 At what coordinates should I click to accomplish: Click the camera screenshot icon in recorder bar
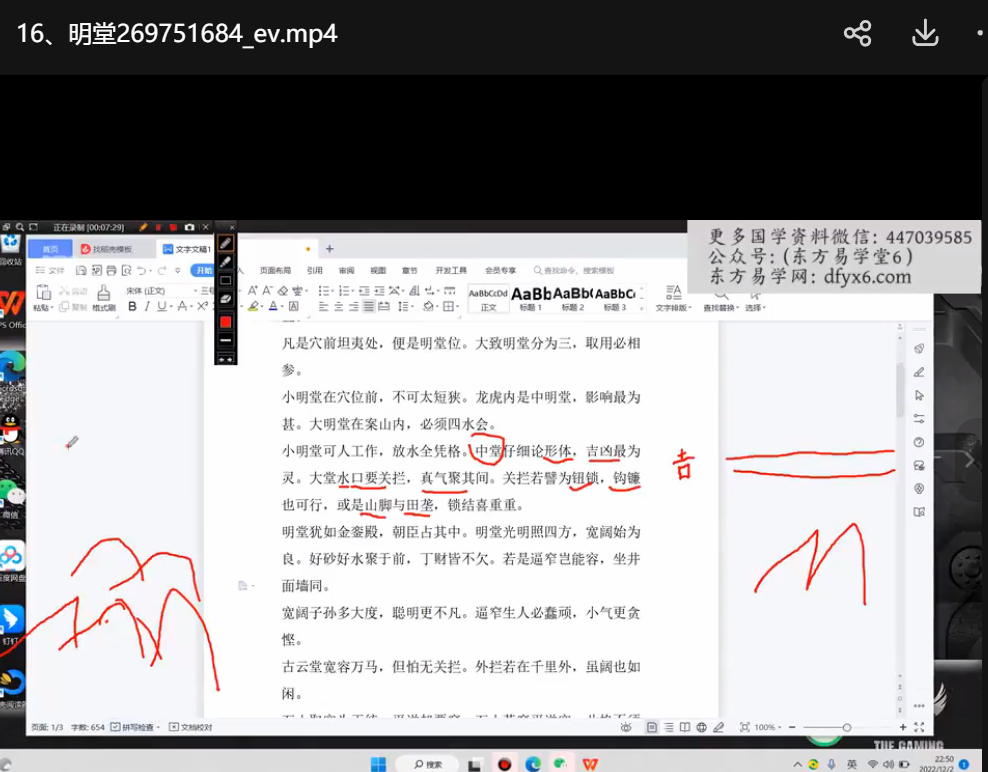point(189,228)
